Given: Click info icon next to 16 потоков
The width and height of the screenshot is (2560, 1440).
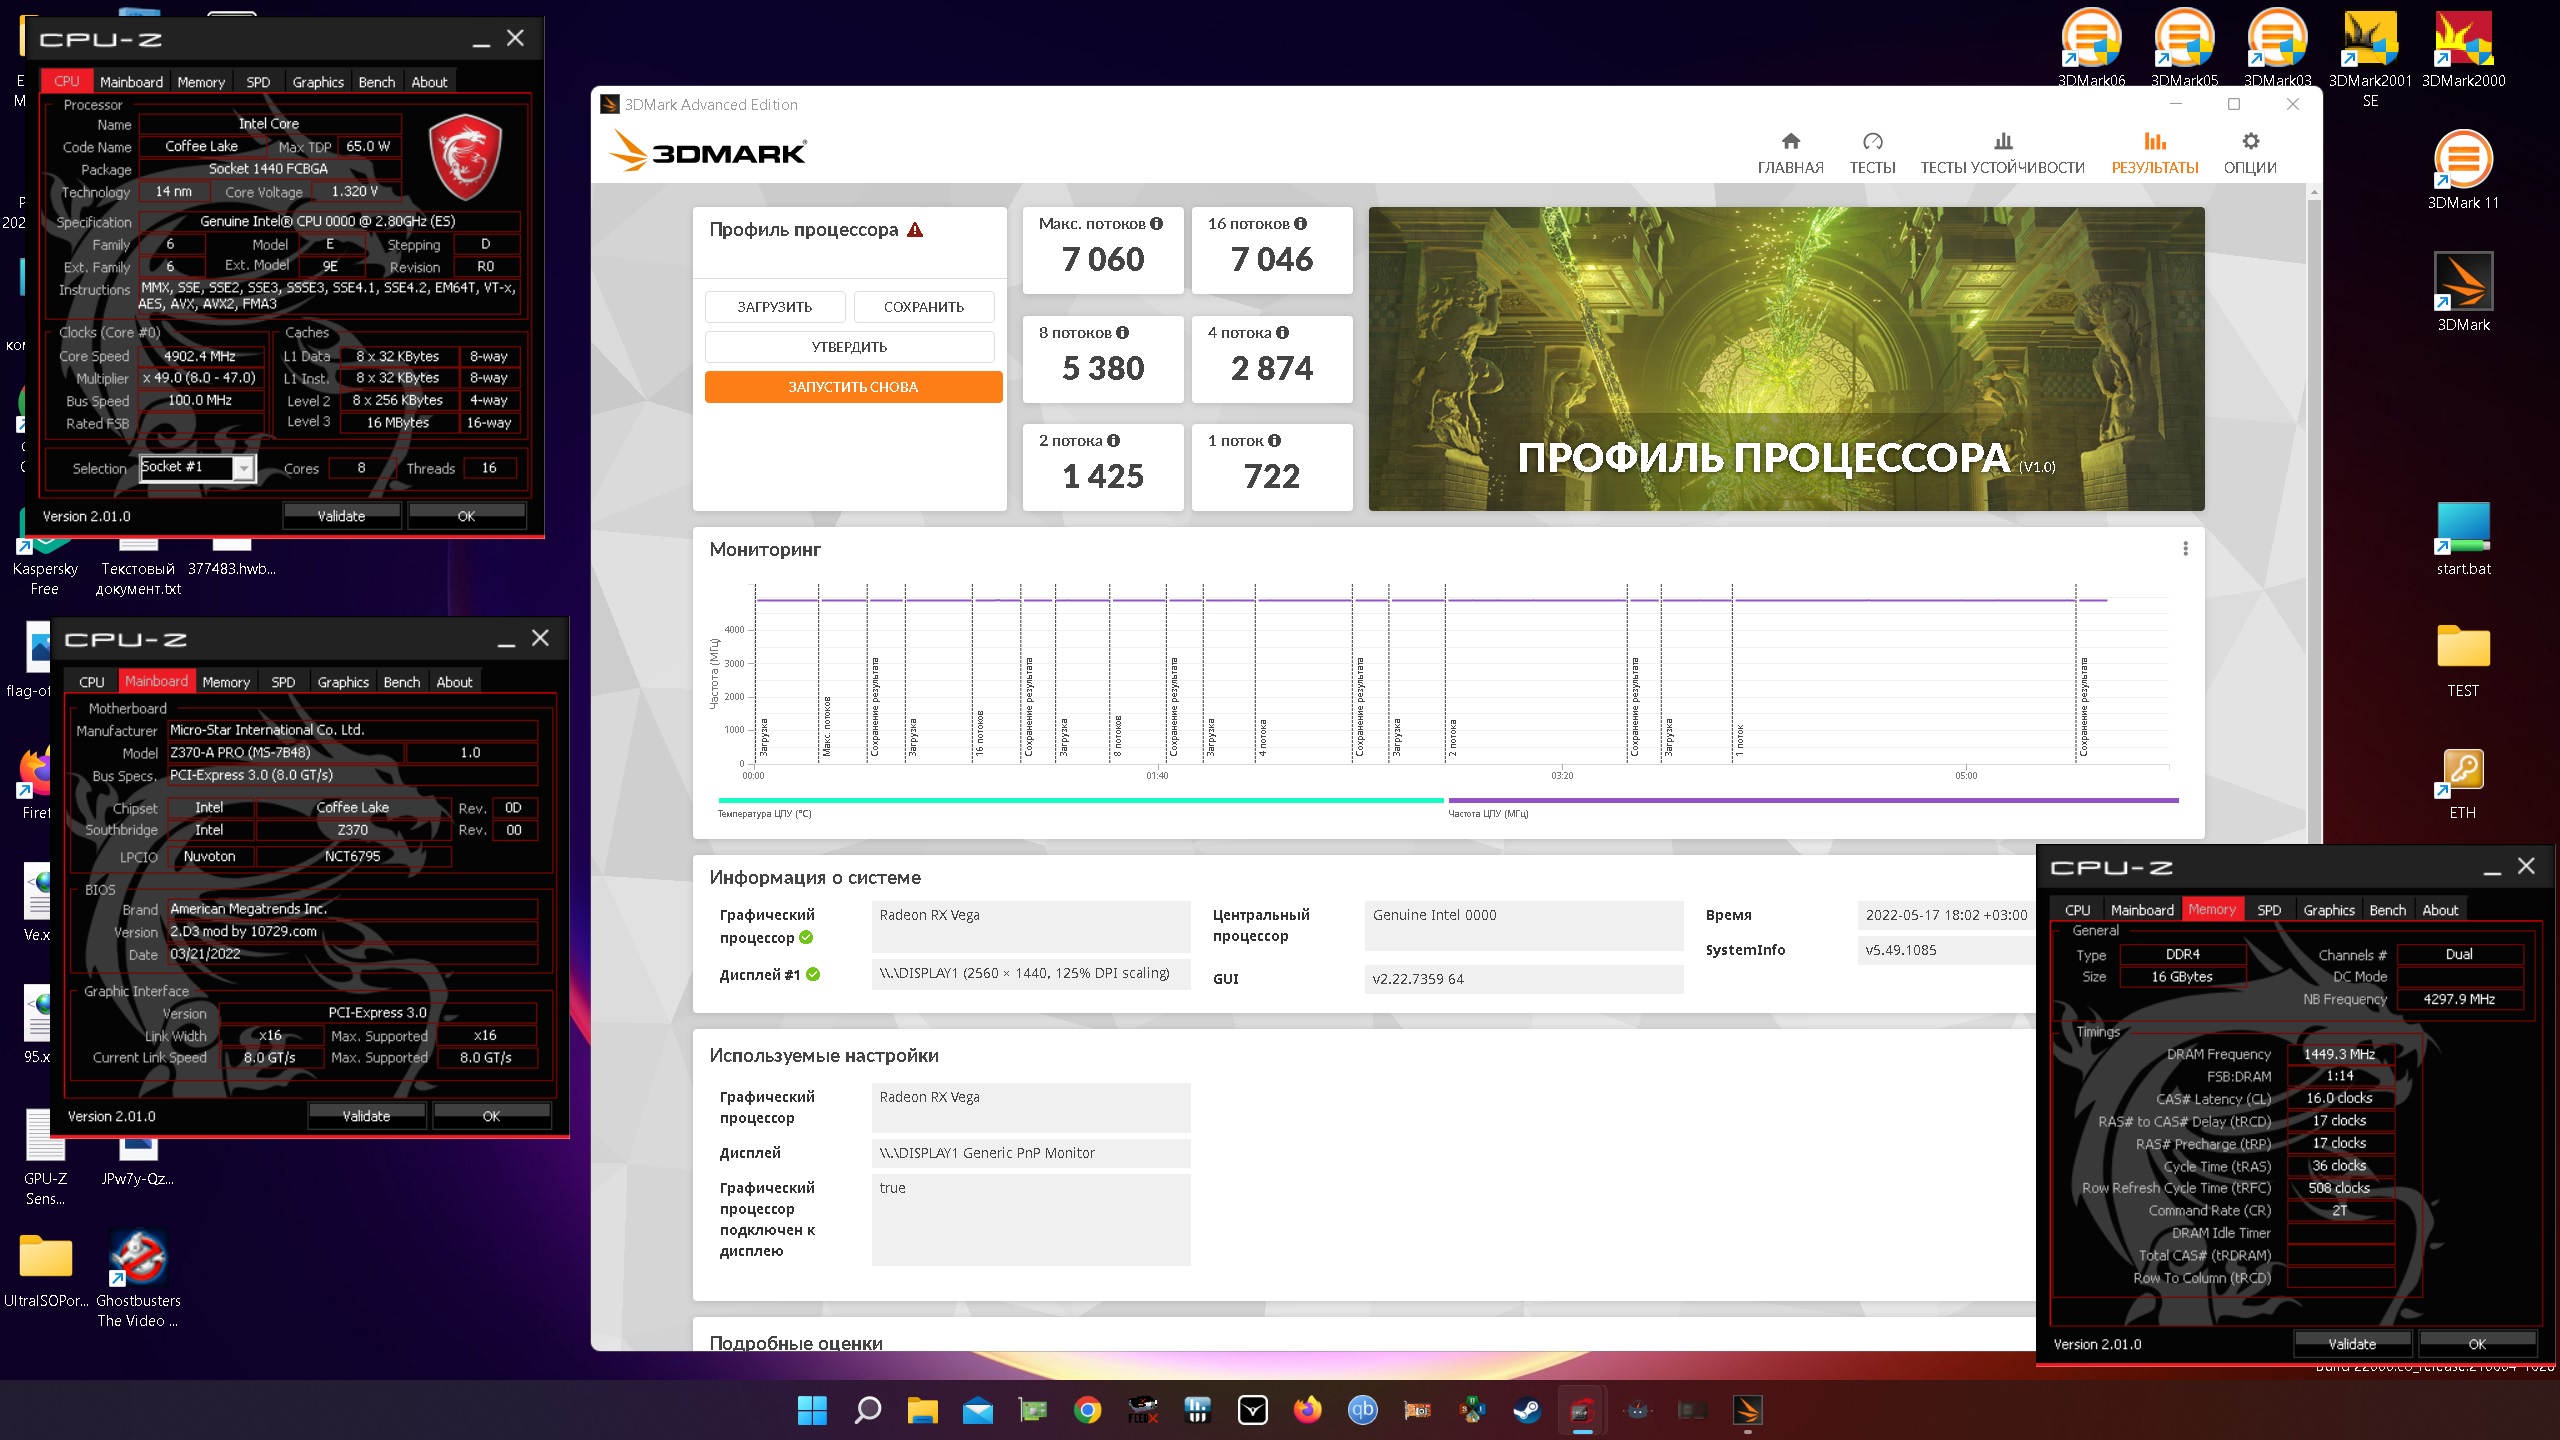Looking at the screenshot, I should [x=1300, y=224].
